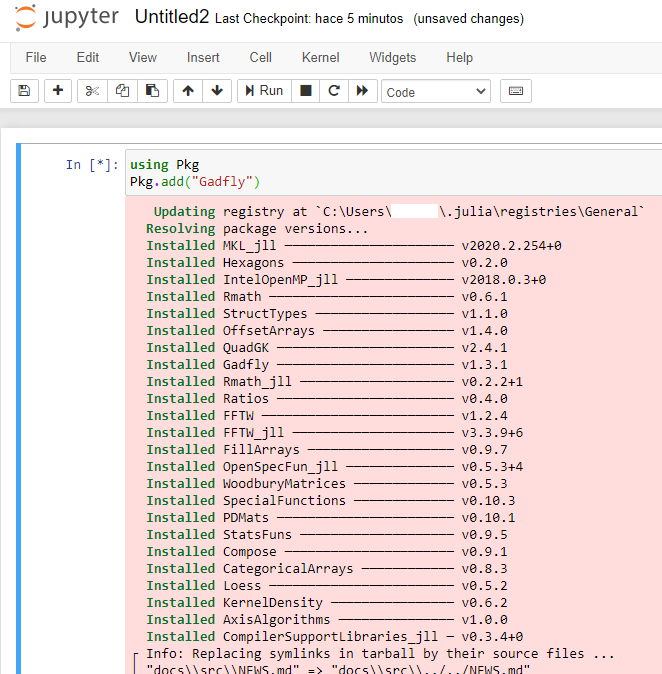Click the Jupyter logo to go home
The height and width of the screenshot is (674, 662).
pyautogui.click(x=67, y=18)
